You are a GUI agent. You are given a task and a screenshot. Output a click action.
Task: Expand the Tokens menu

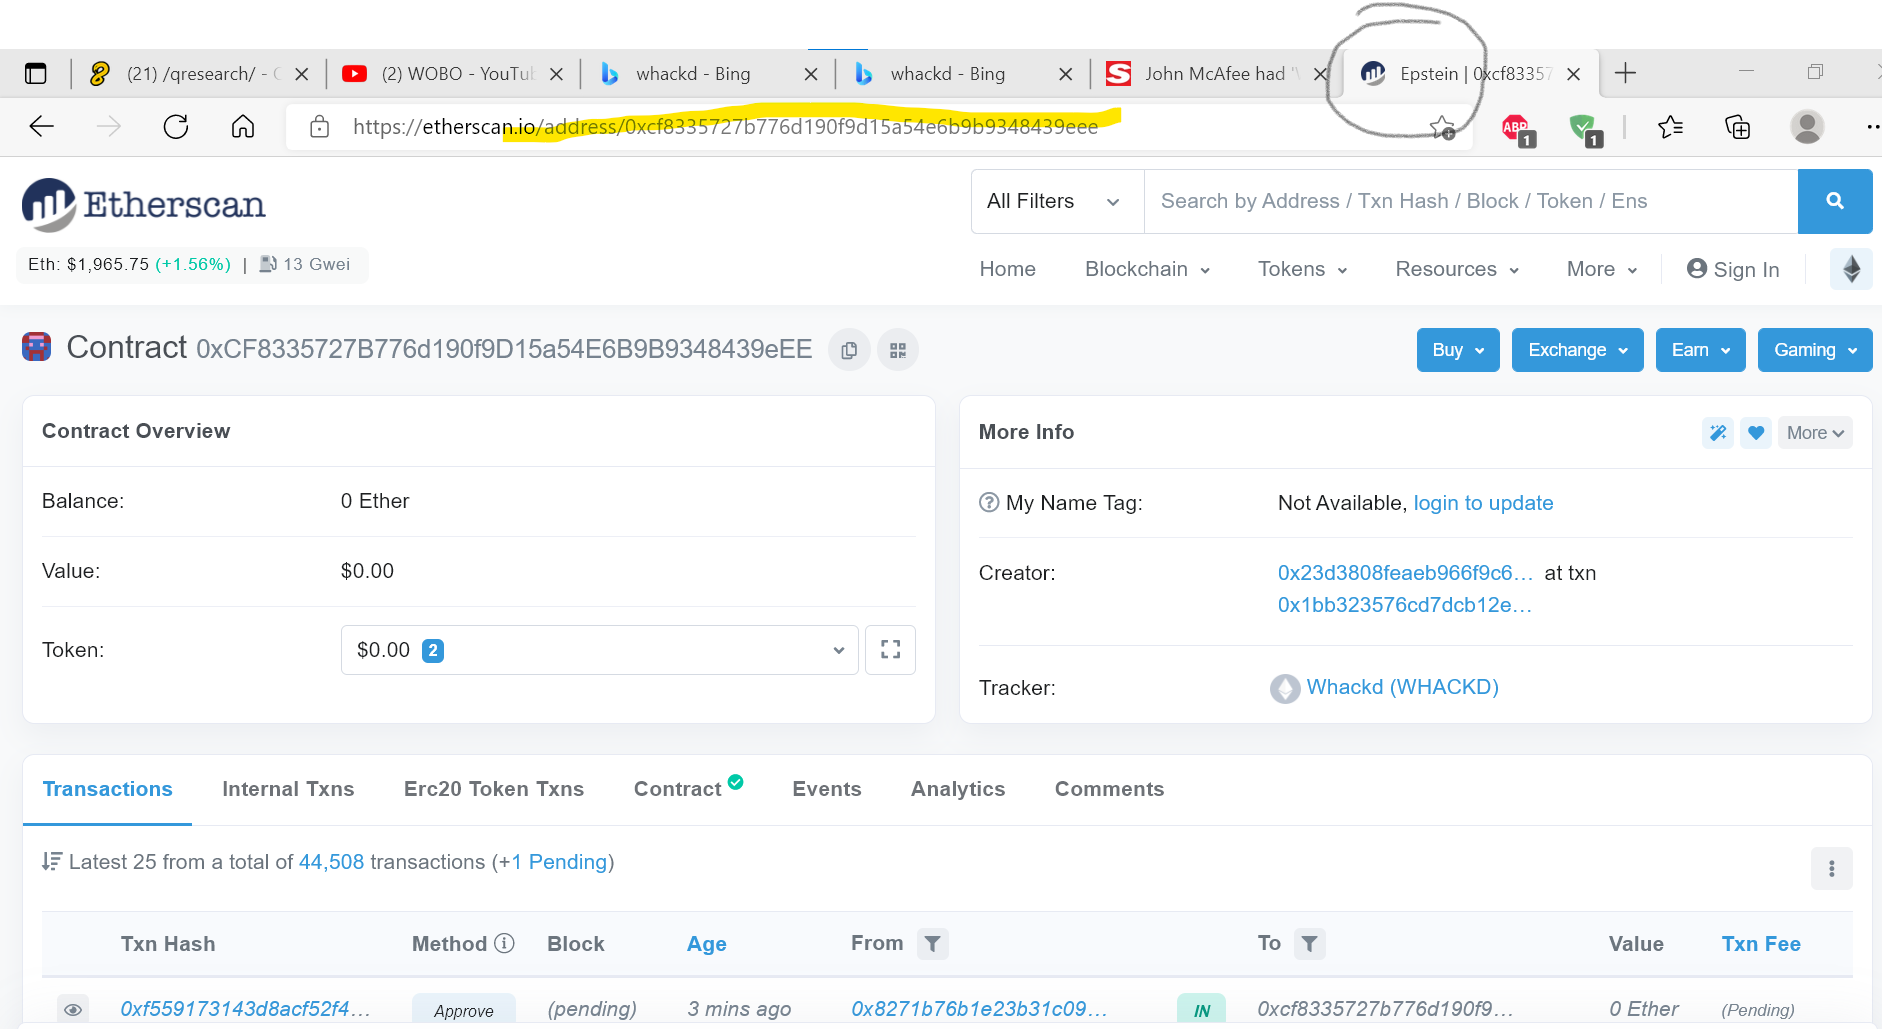[1302, 269]
